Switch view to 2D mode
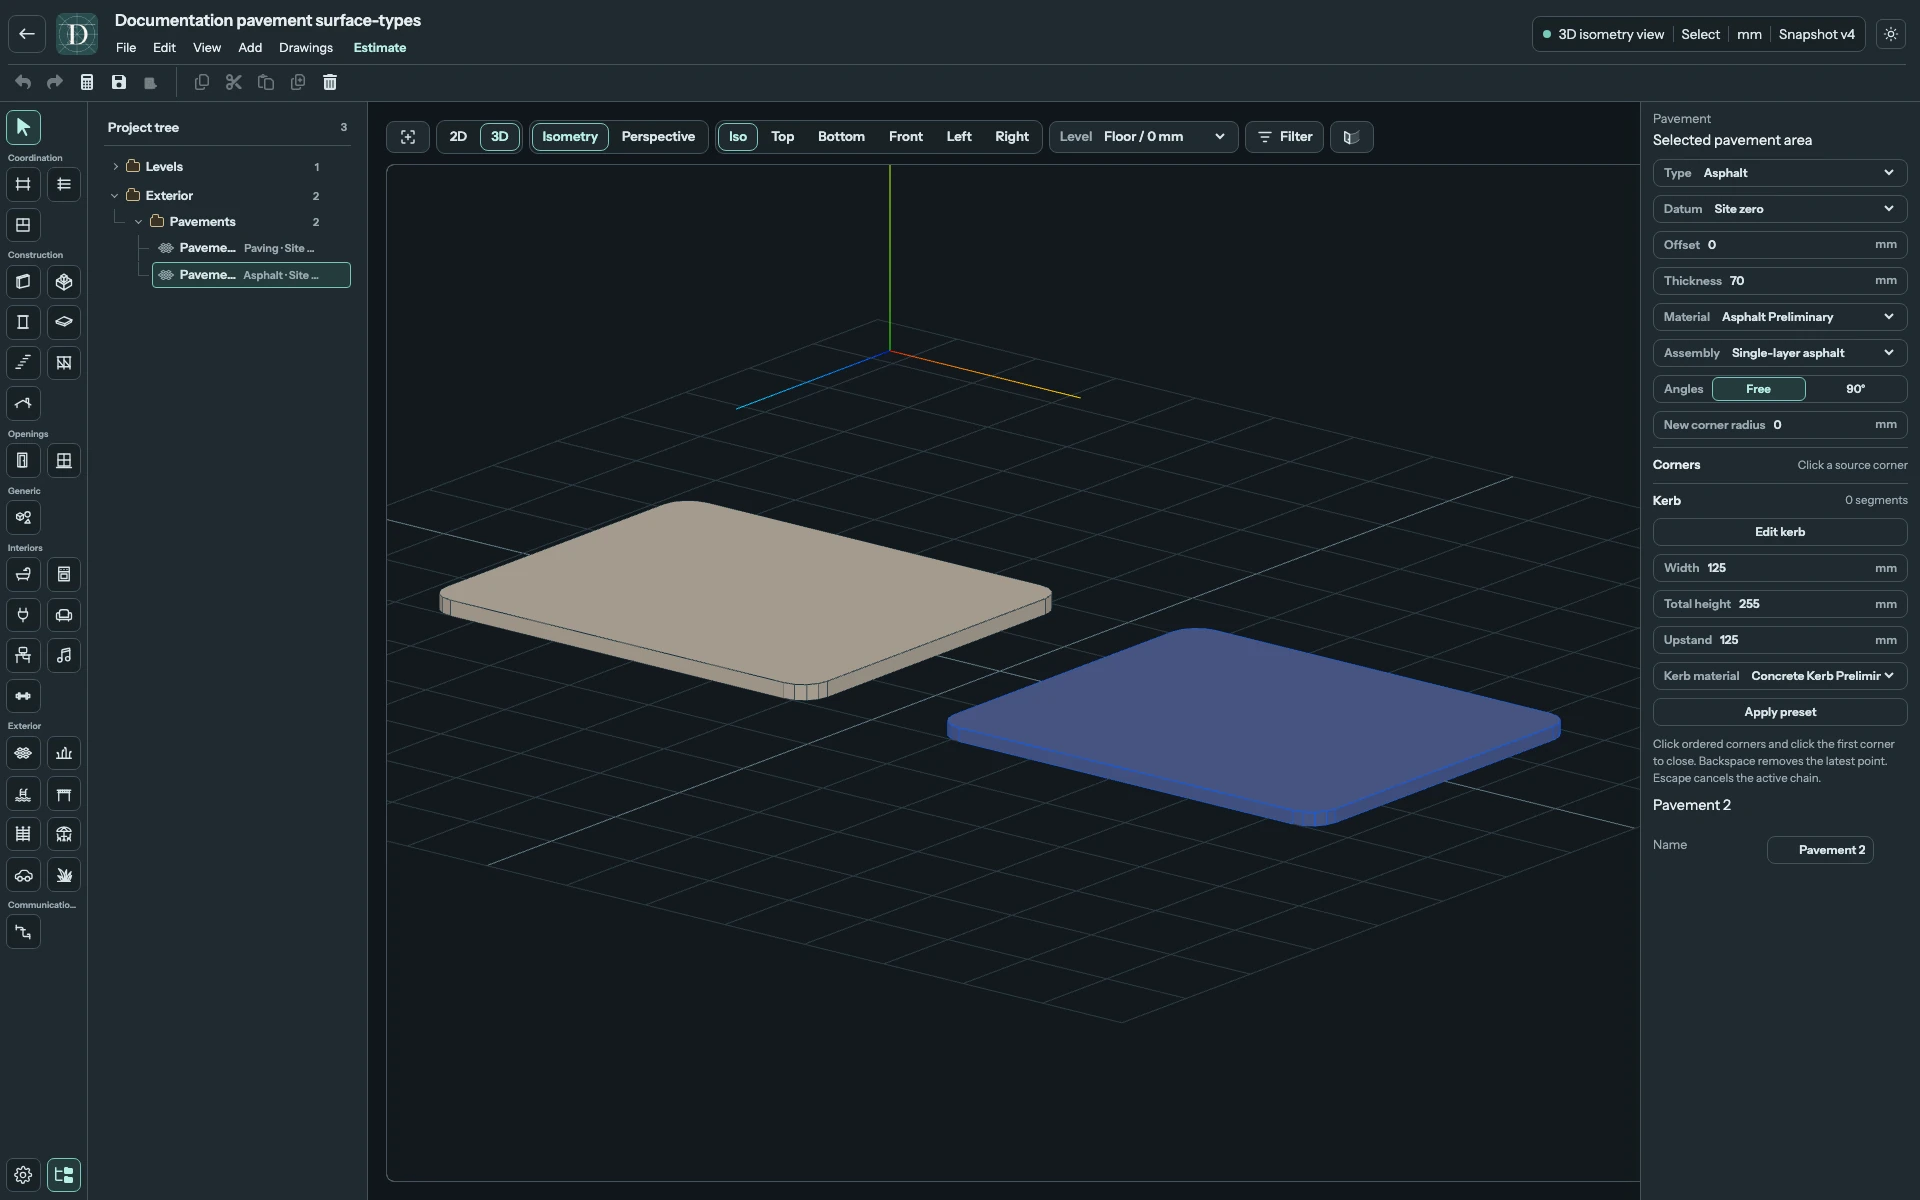The height and width of the screenshot is (1200, 1920). (x=458, y=137)
